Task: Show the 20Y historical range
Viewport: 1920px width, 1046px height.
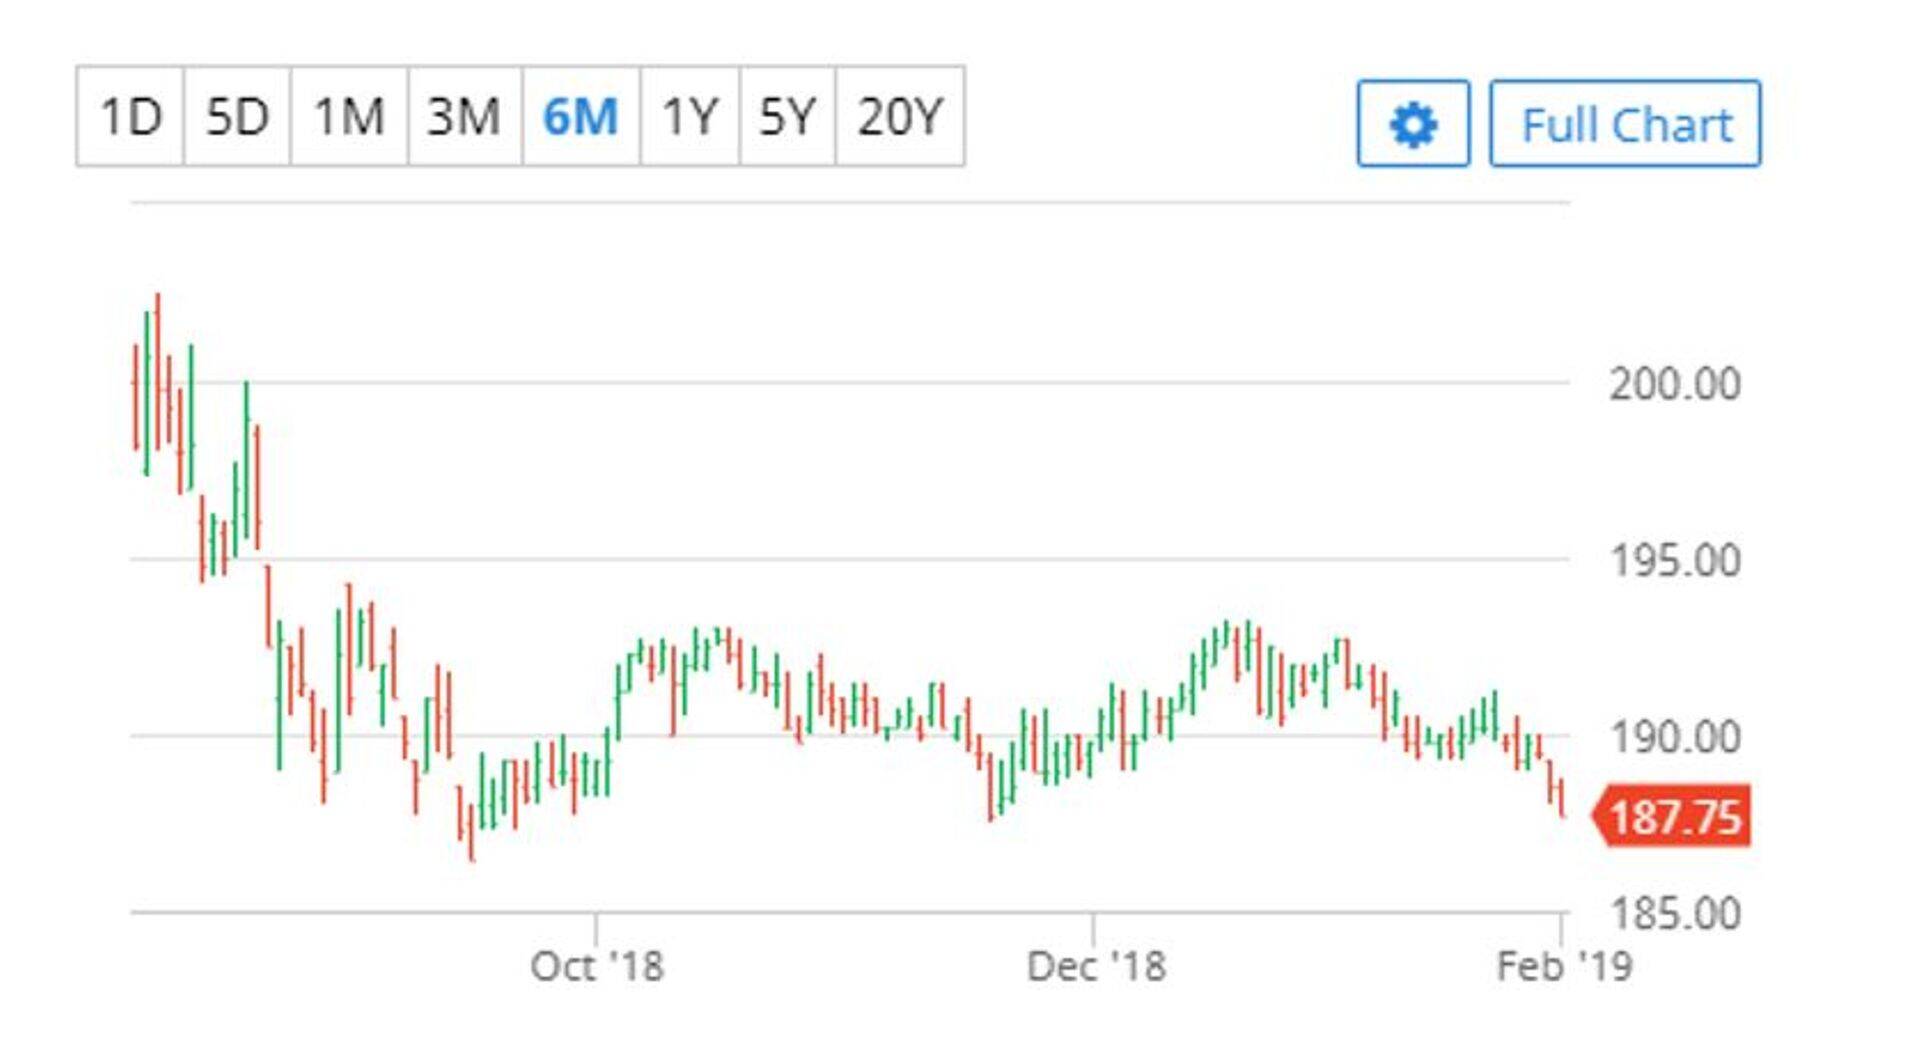Action: click(x=900, y=116)
